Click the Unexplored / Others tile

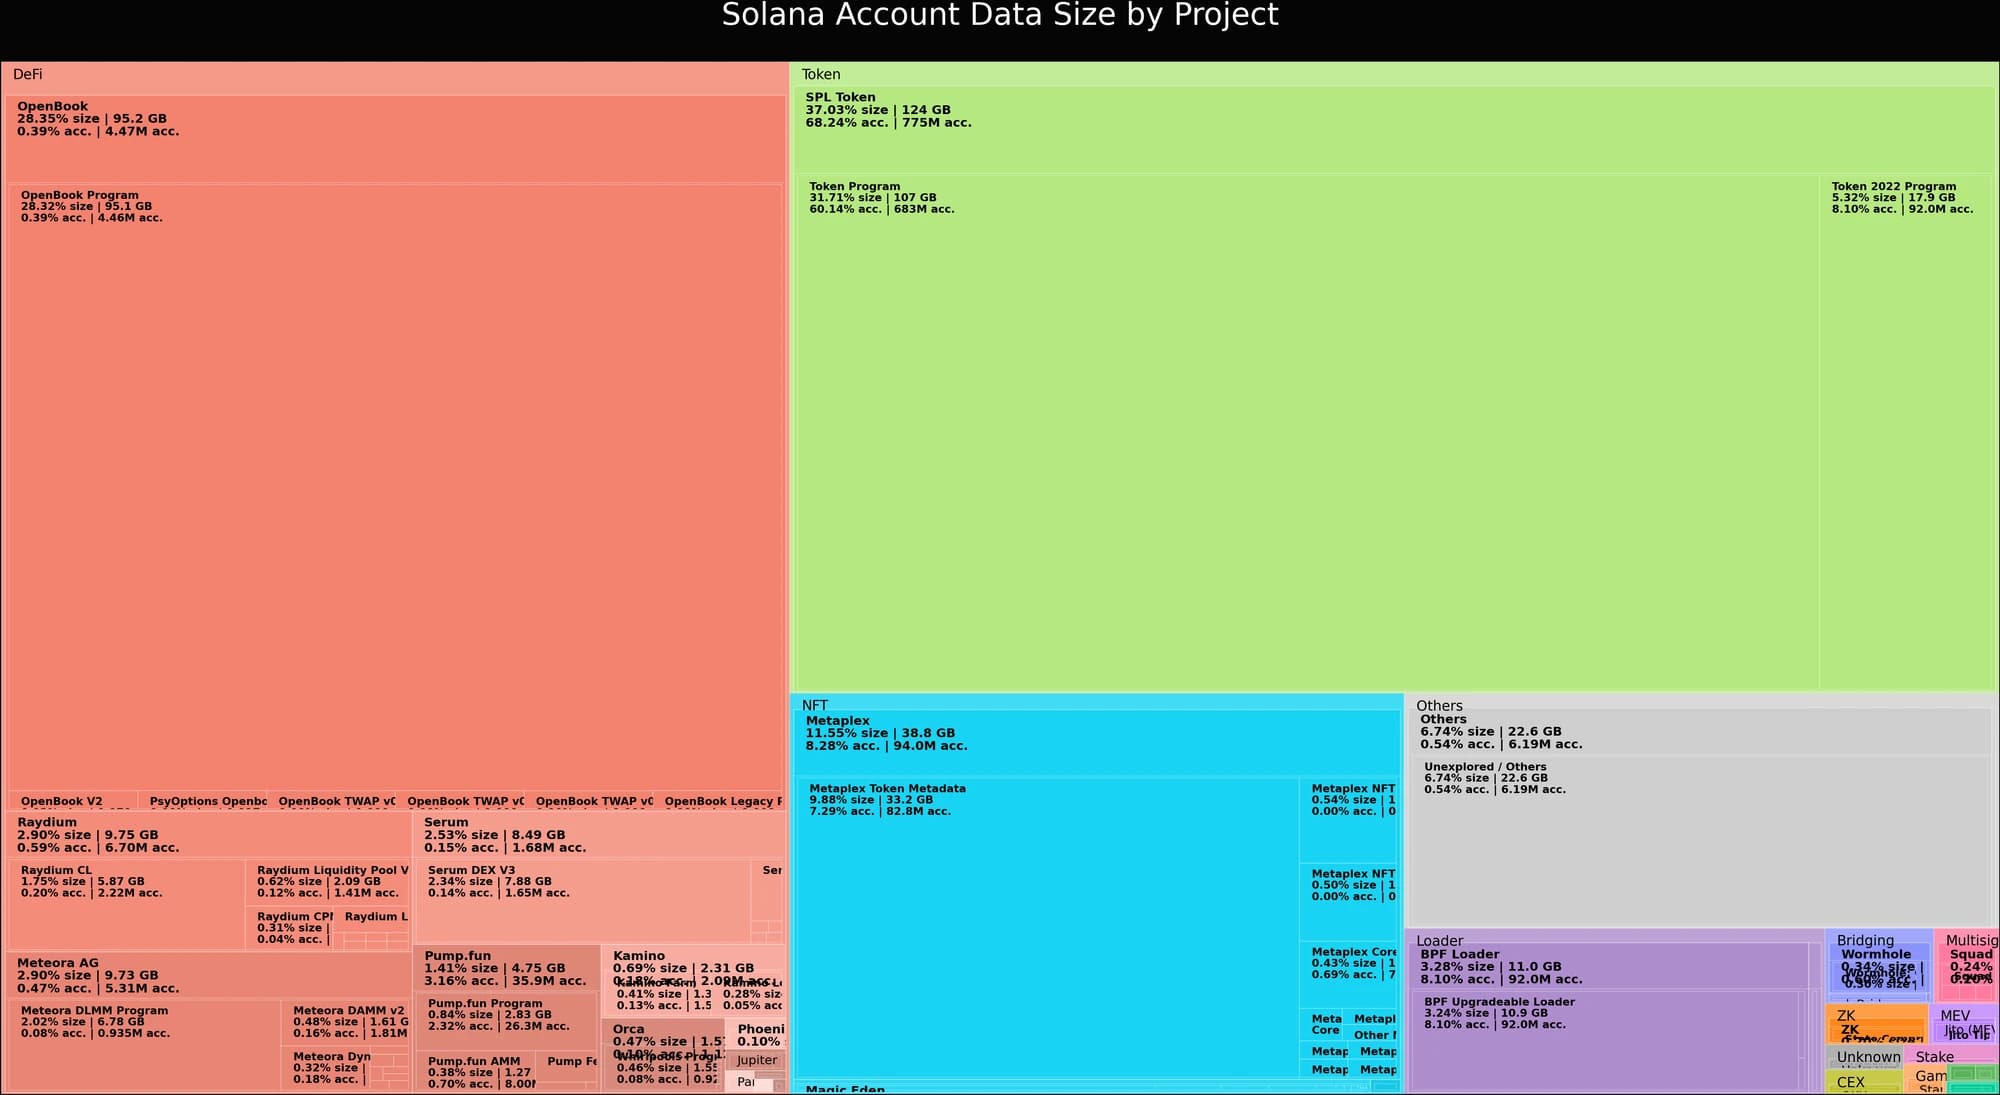1700,840
